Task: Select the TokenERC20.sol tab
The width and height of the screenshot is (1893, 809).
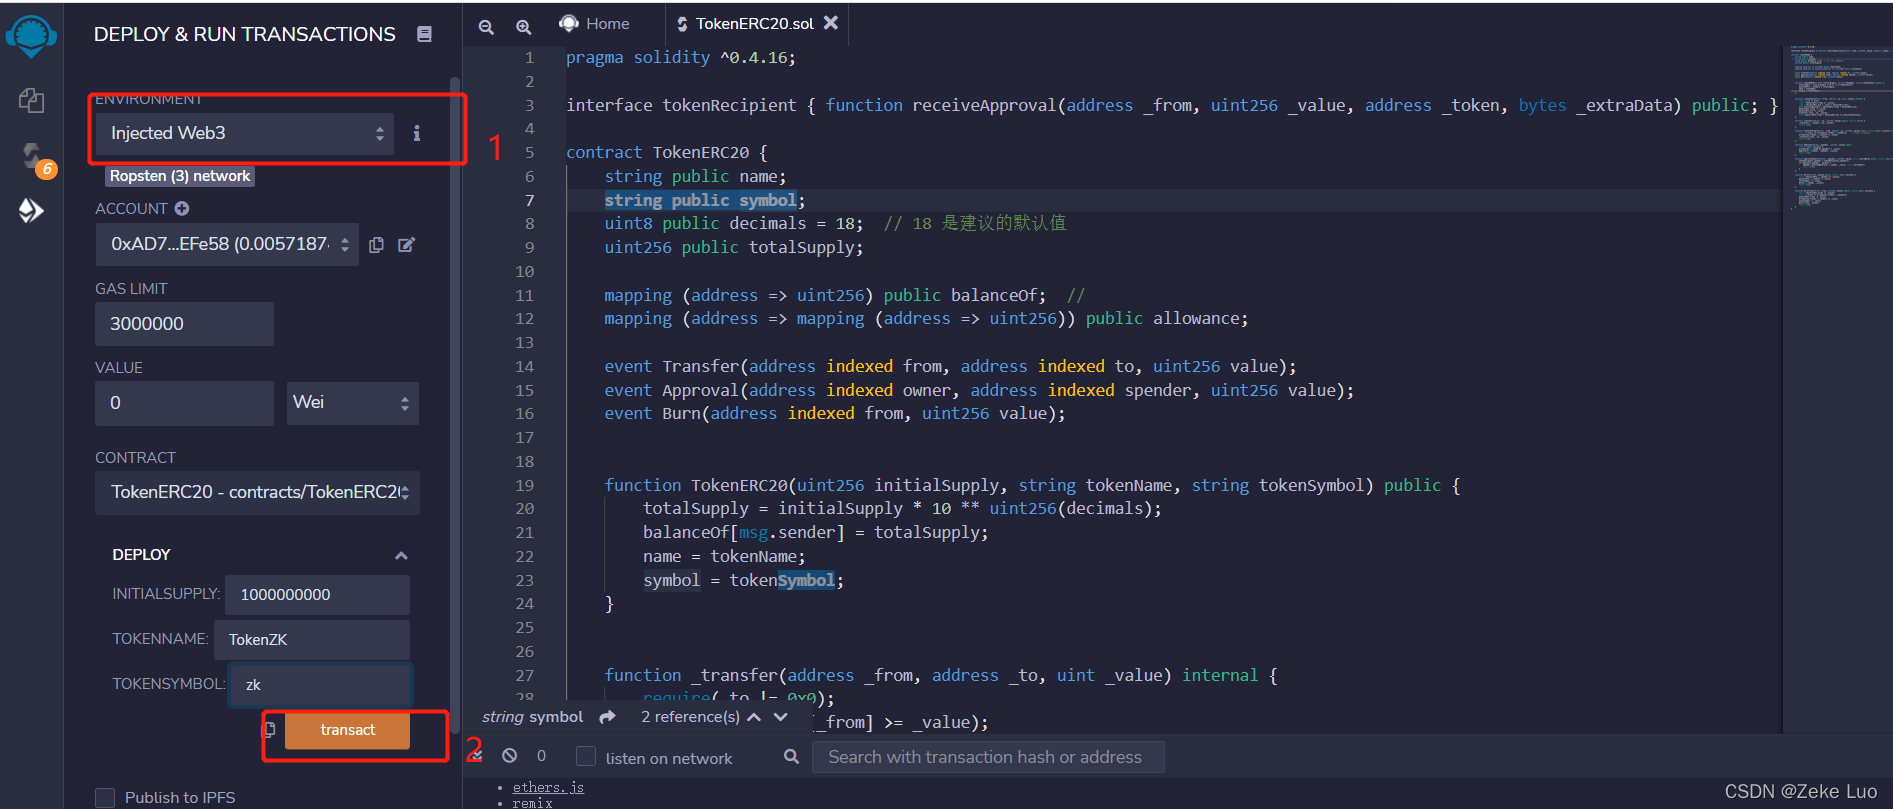Action: [x=755, y=23]
